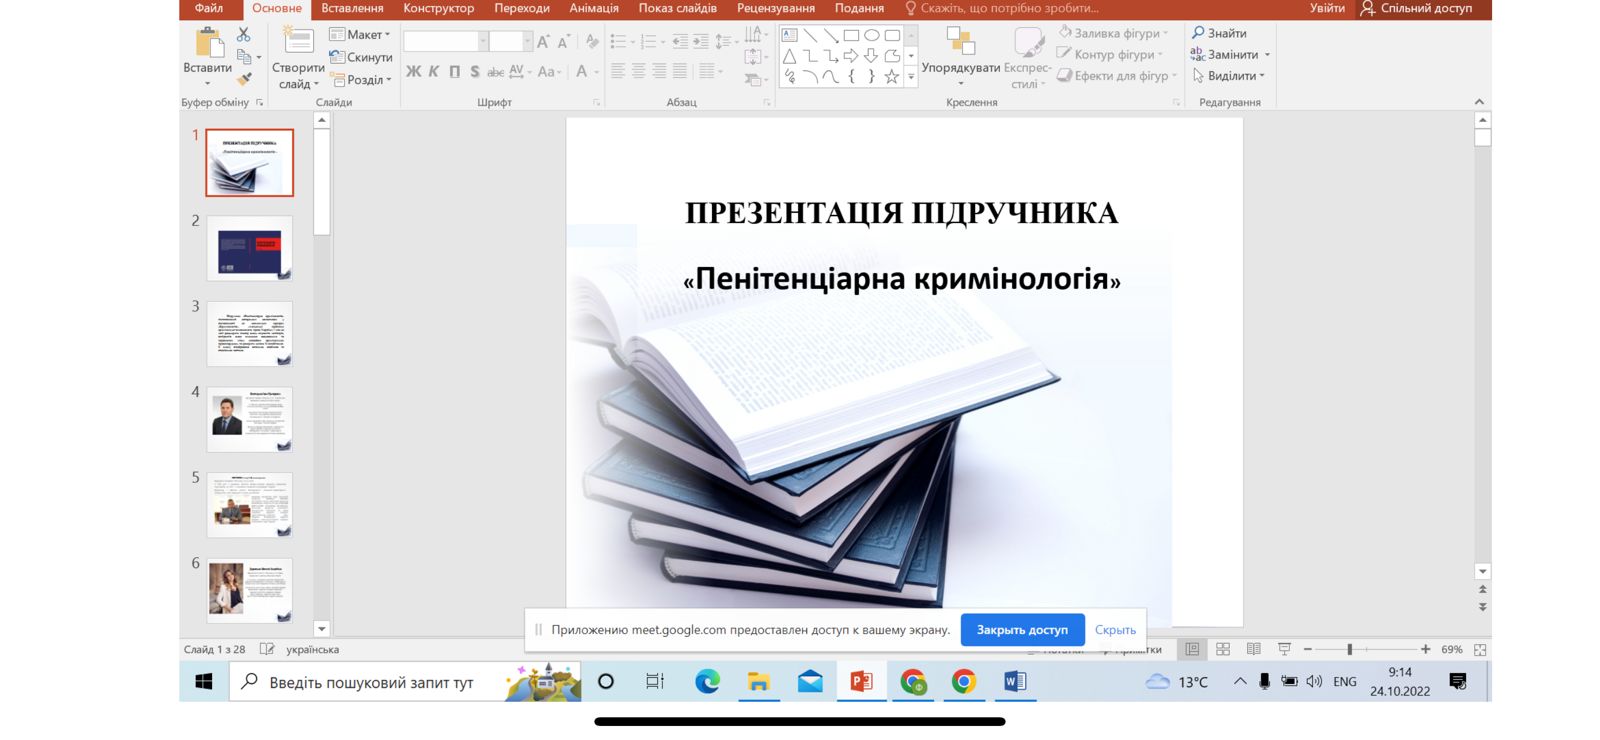Click the Закрыть доступ button
Viewport: 1600px width, 740px height.
[1022, 630]
